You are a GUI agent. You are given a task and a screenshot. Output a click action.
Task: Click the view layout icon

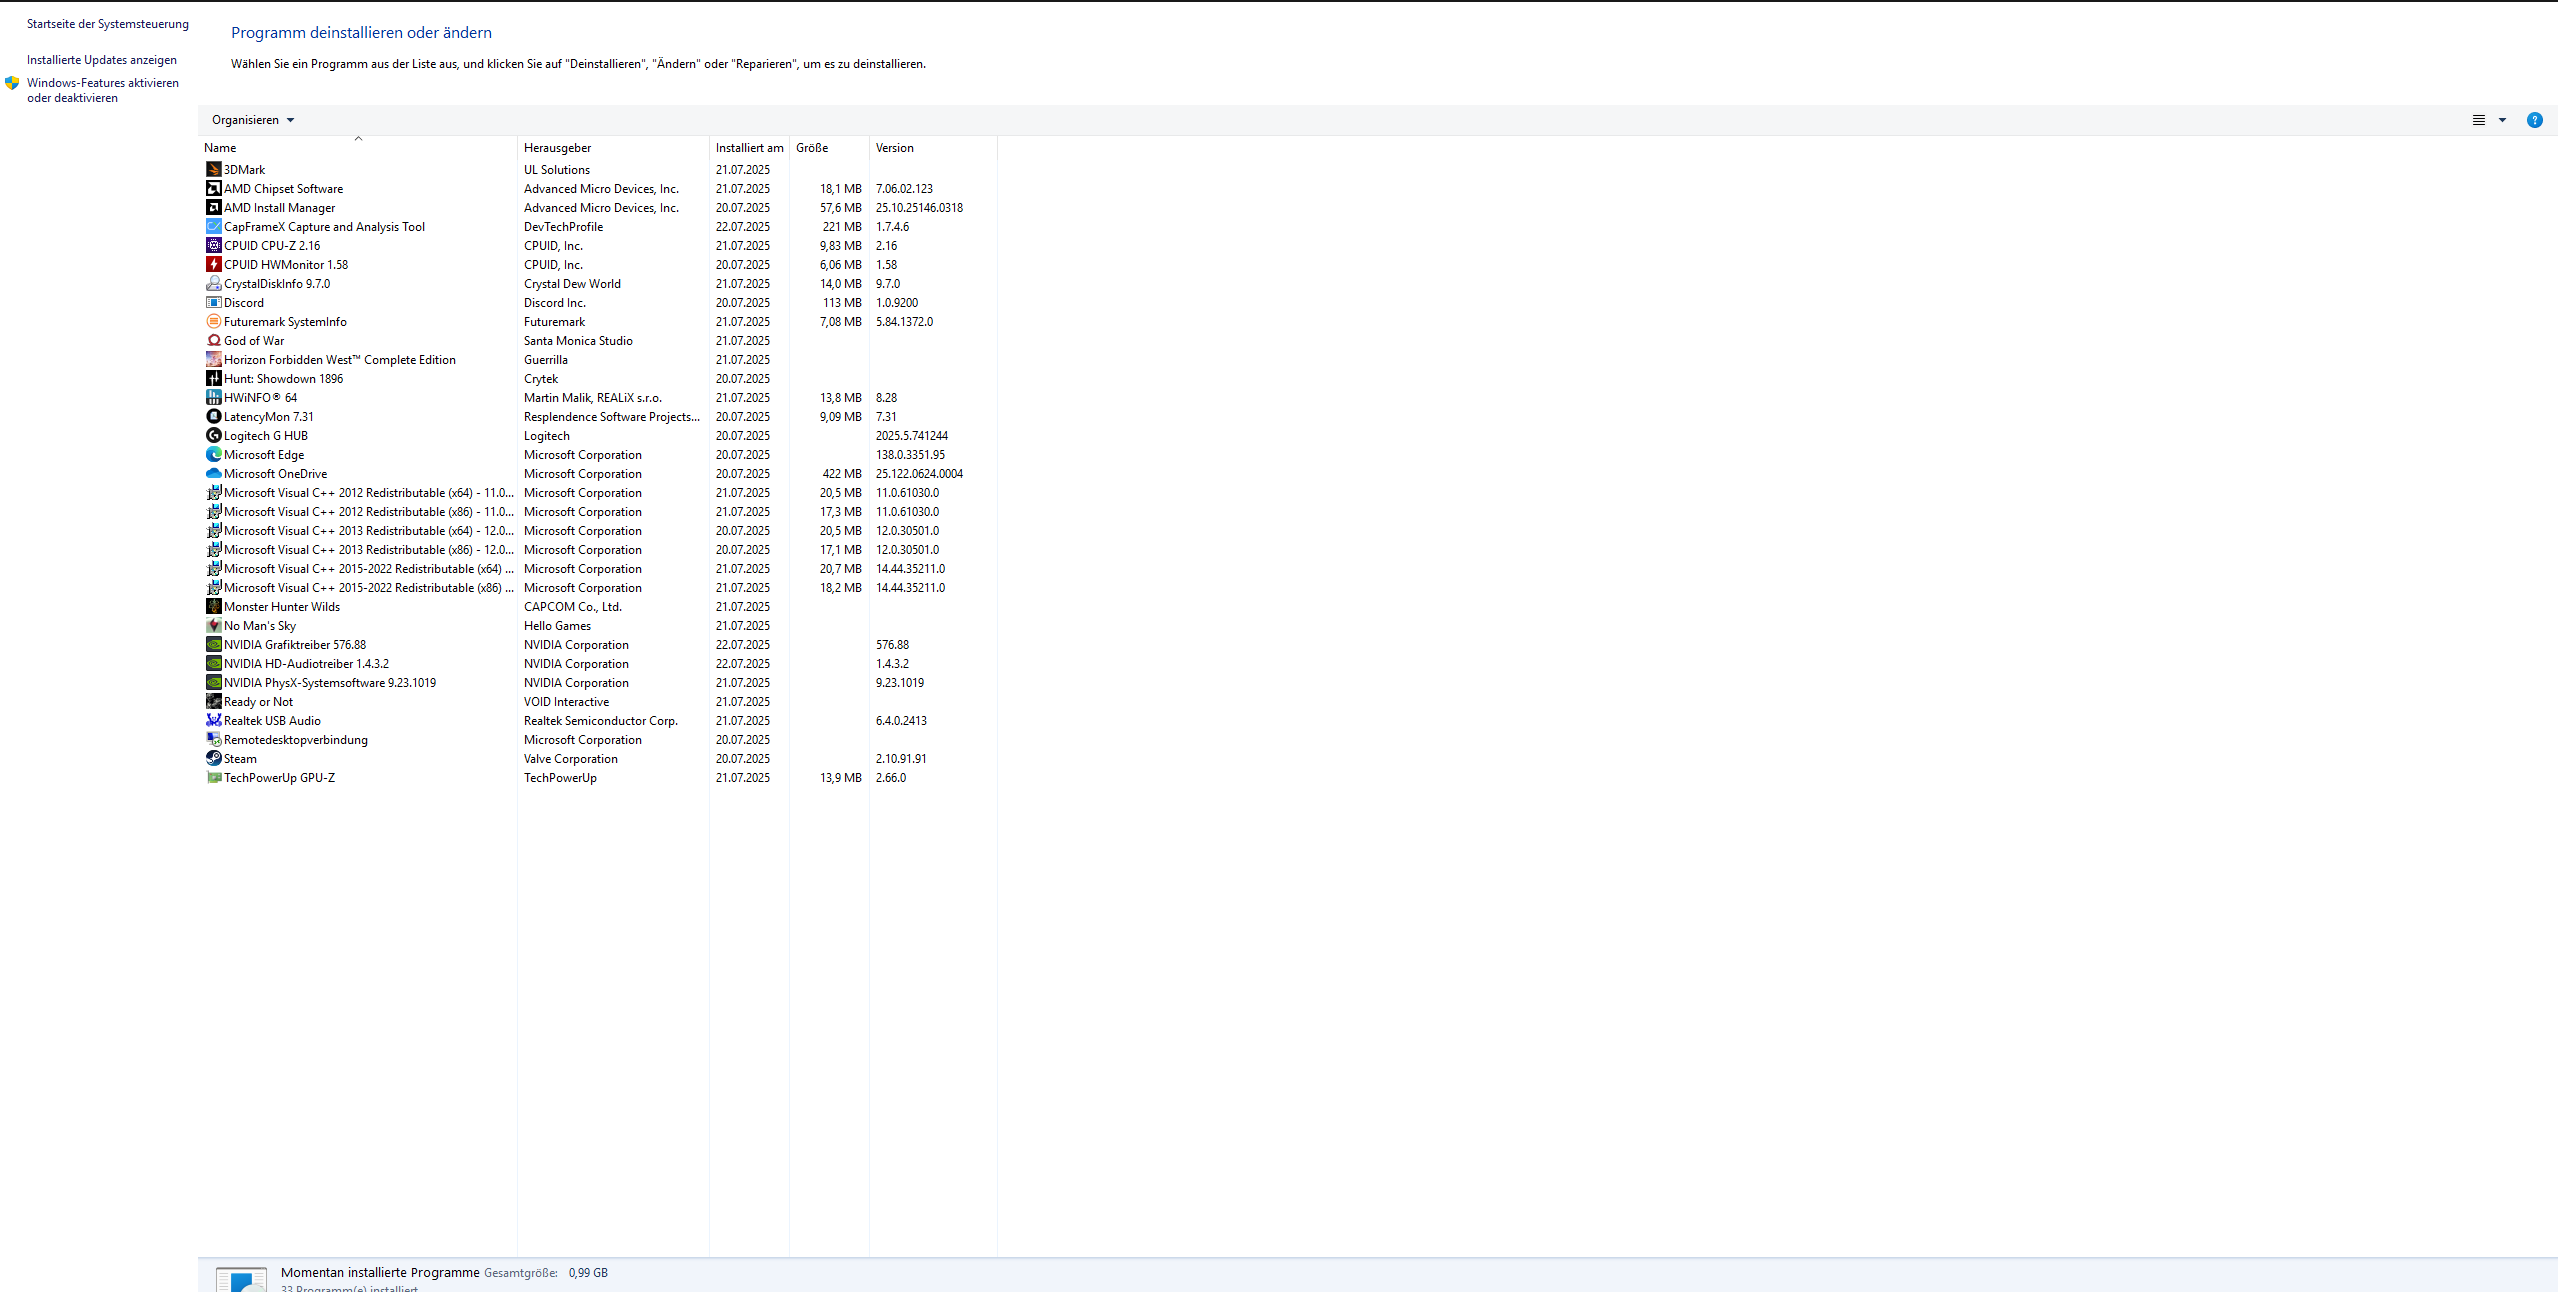[x=2478, y=120]
